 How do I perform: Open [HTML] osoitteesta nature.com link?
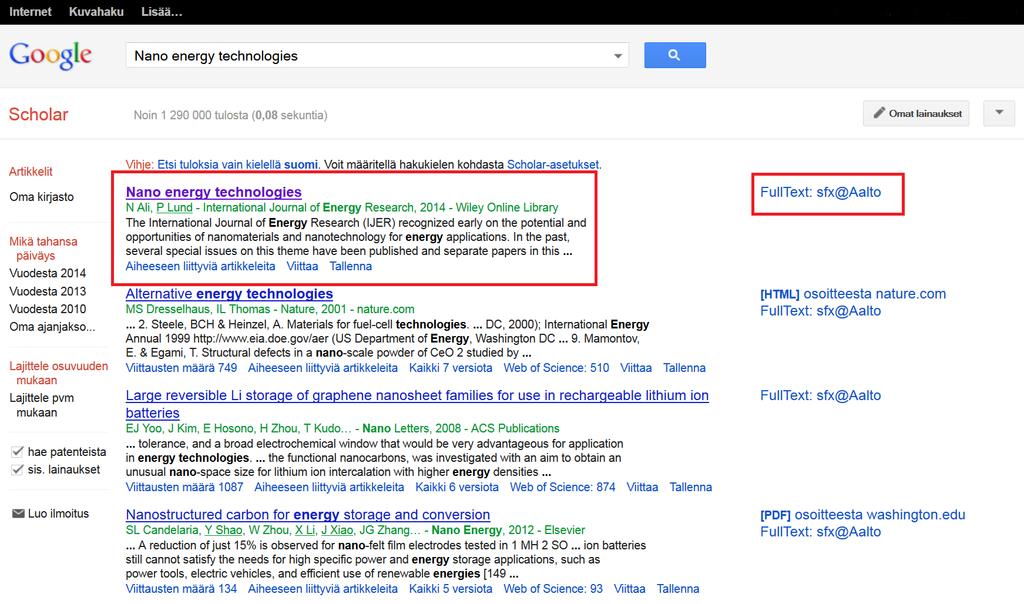(x=853, y=294)
